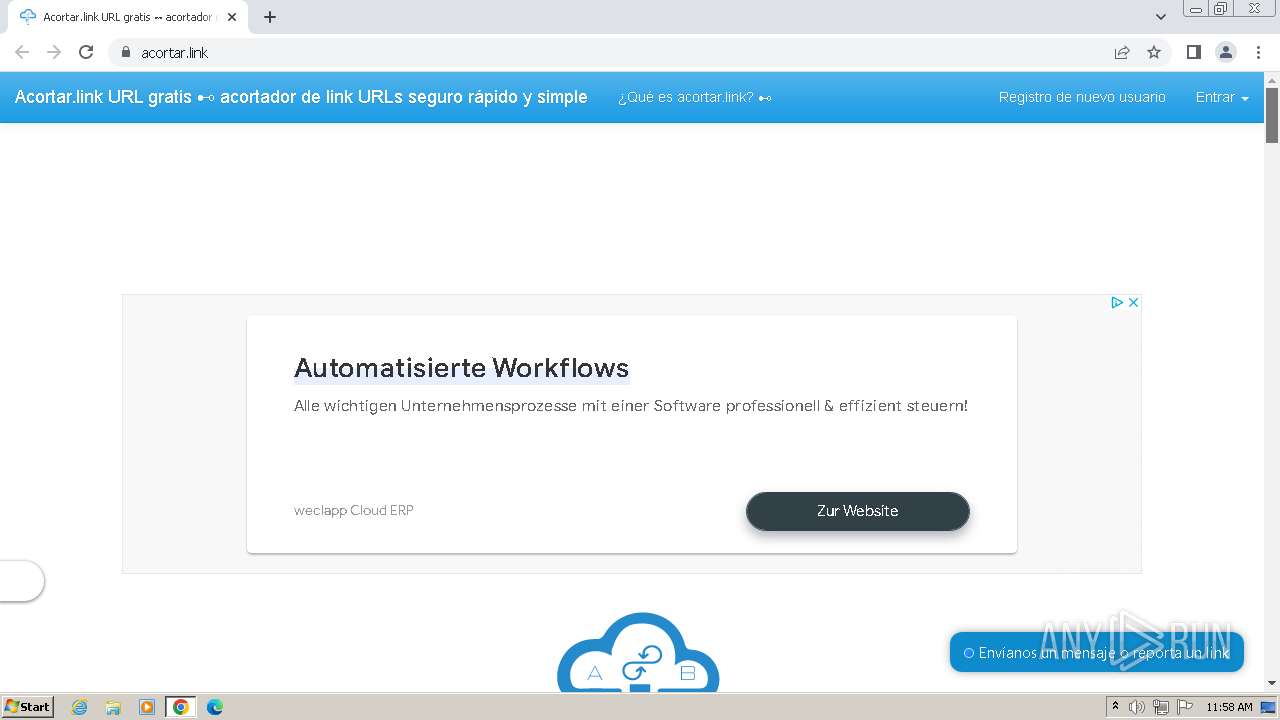Open Chrome three-dot menu

[1258, 52]
